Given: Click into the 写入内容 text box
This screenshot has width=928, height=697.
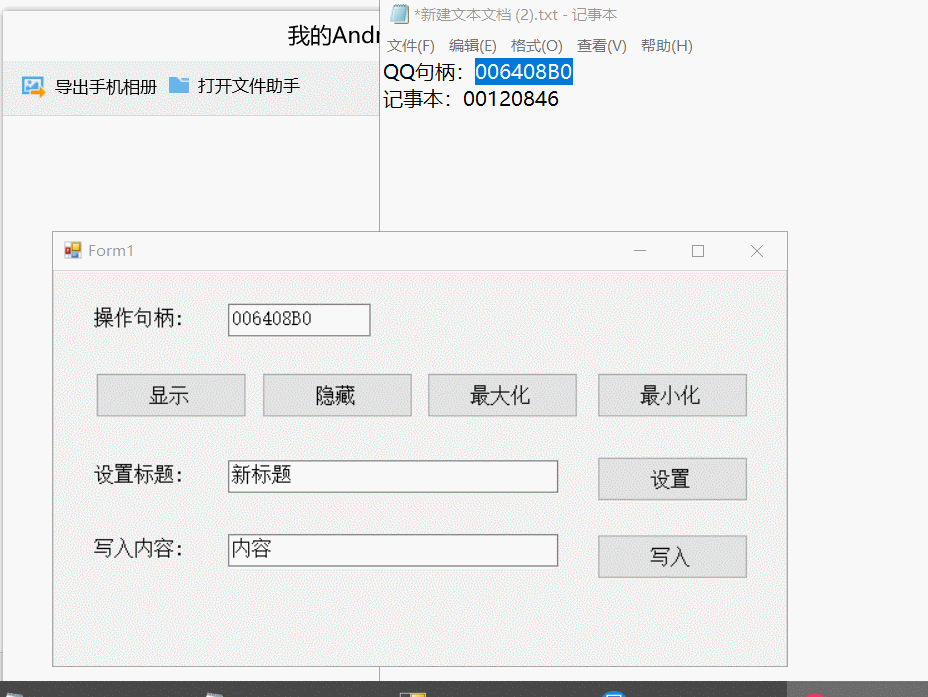Looking at the screenshot, I should 392,550.
